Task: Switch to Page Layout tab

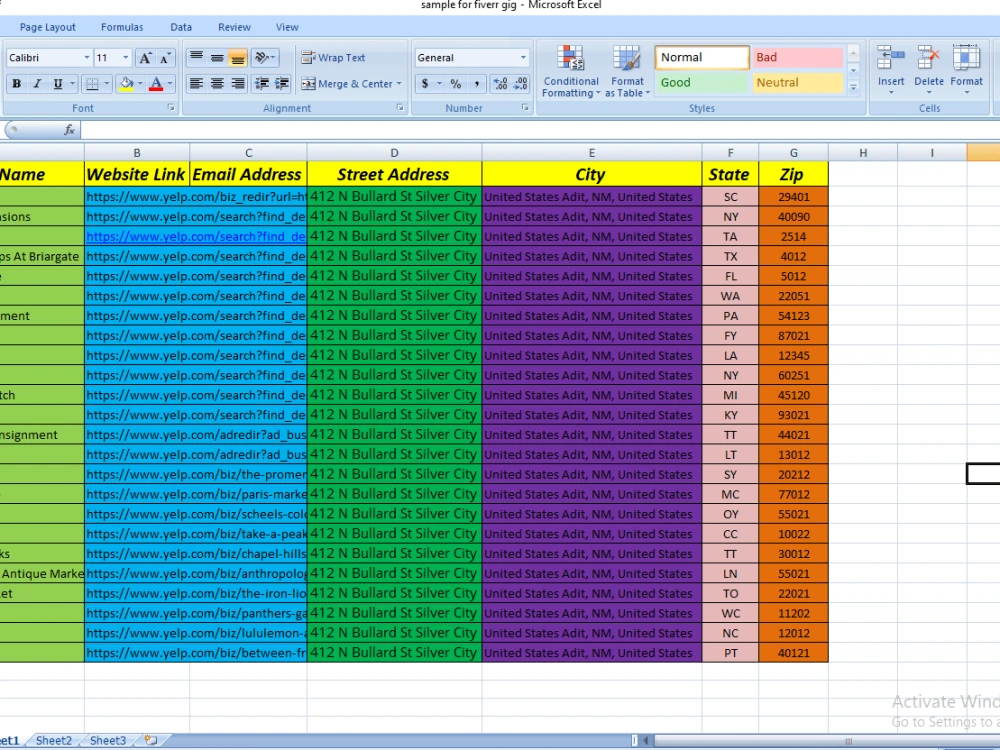Action: [48, 27]
